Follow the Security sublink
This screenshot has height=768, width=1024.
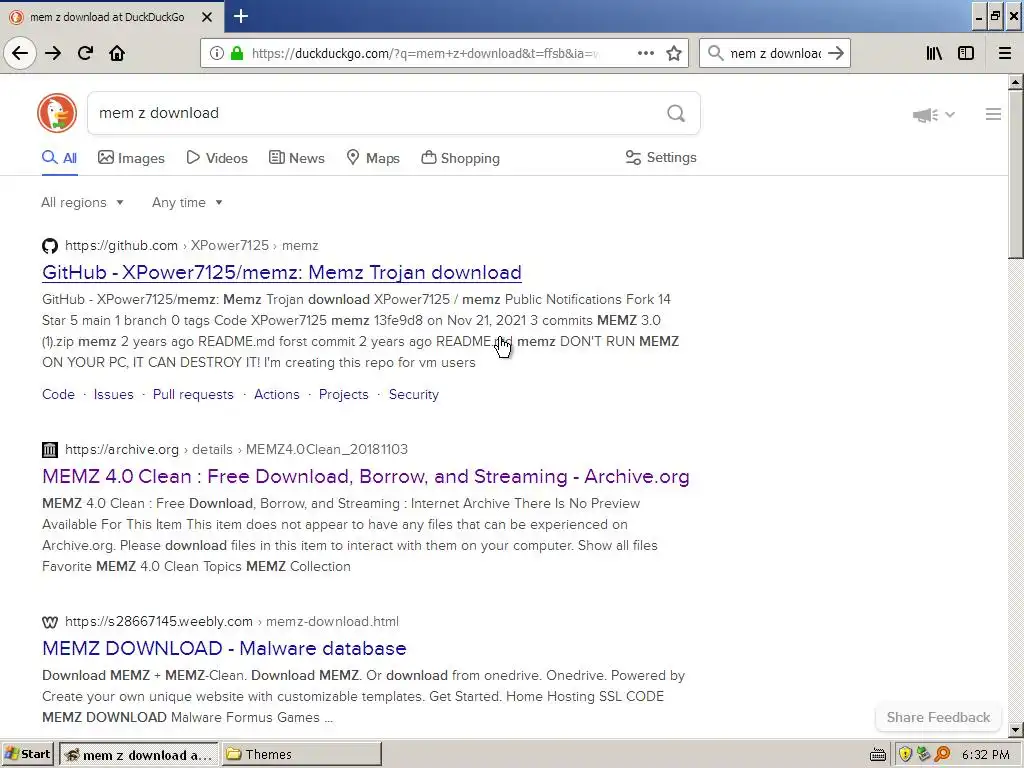pos(413,394)
